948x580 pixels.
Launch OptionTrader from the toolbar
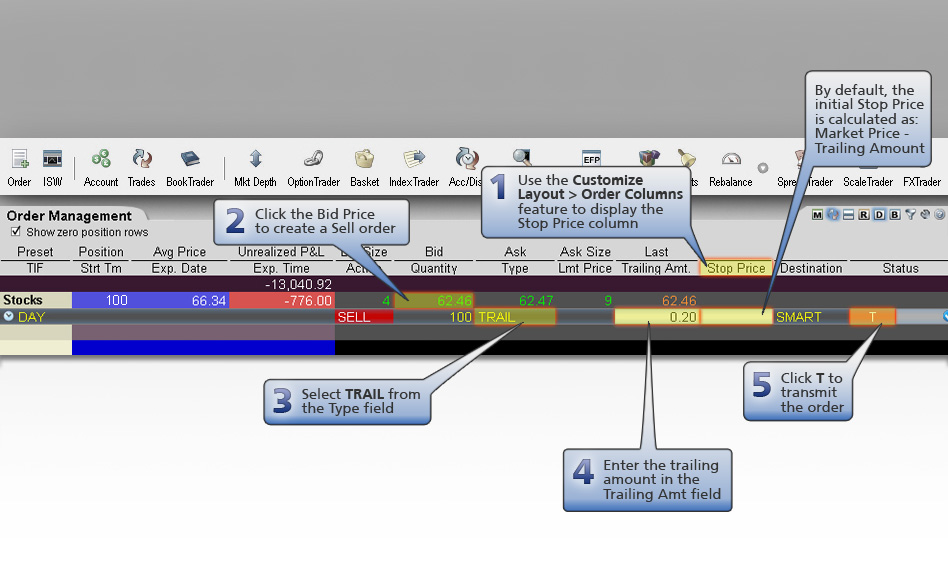click(313, 159)
